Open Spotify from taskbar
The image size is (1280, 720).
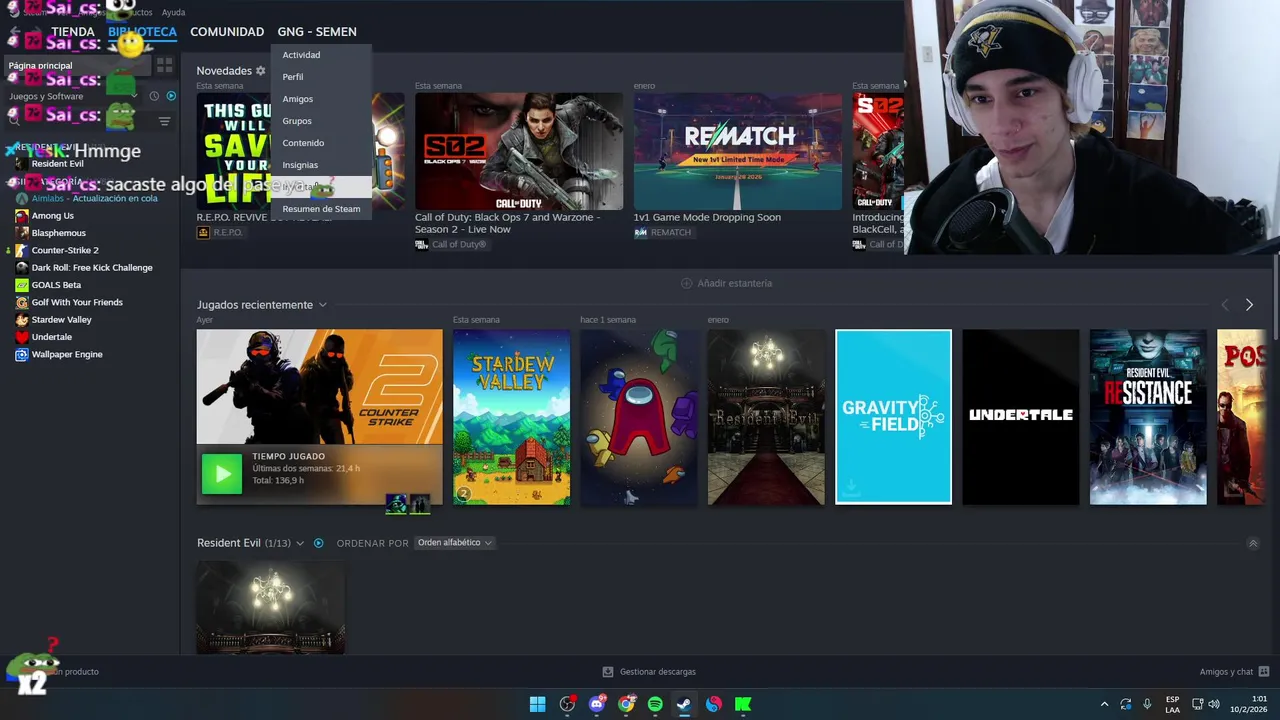655,704
